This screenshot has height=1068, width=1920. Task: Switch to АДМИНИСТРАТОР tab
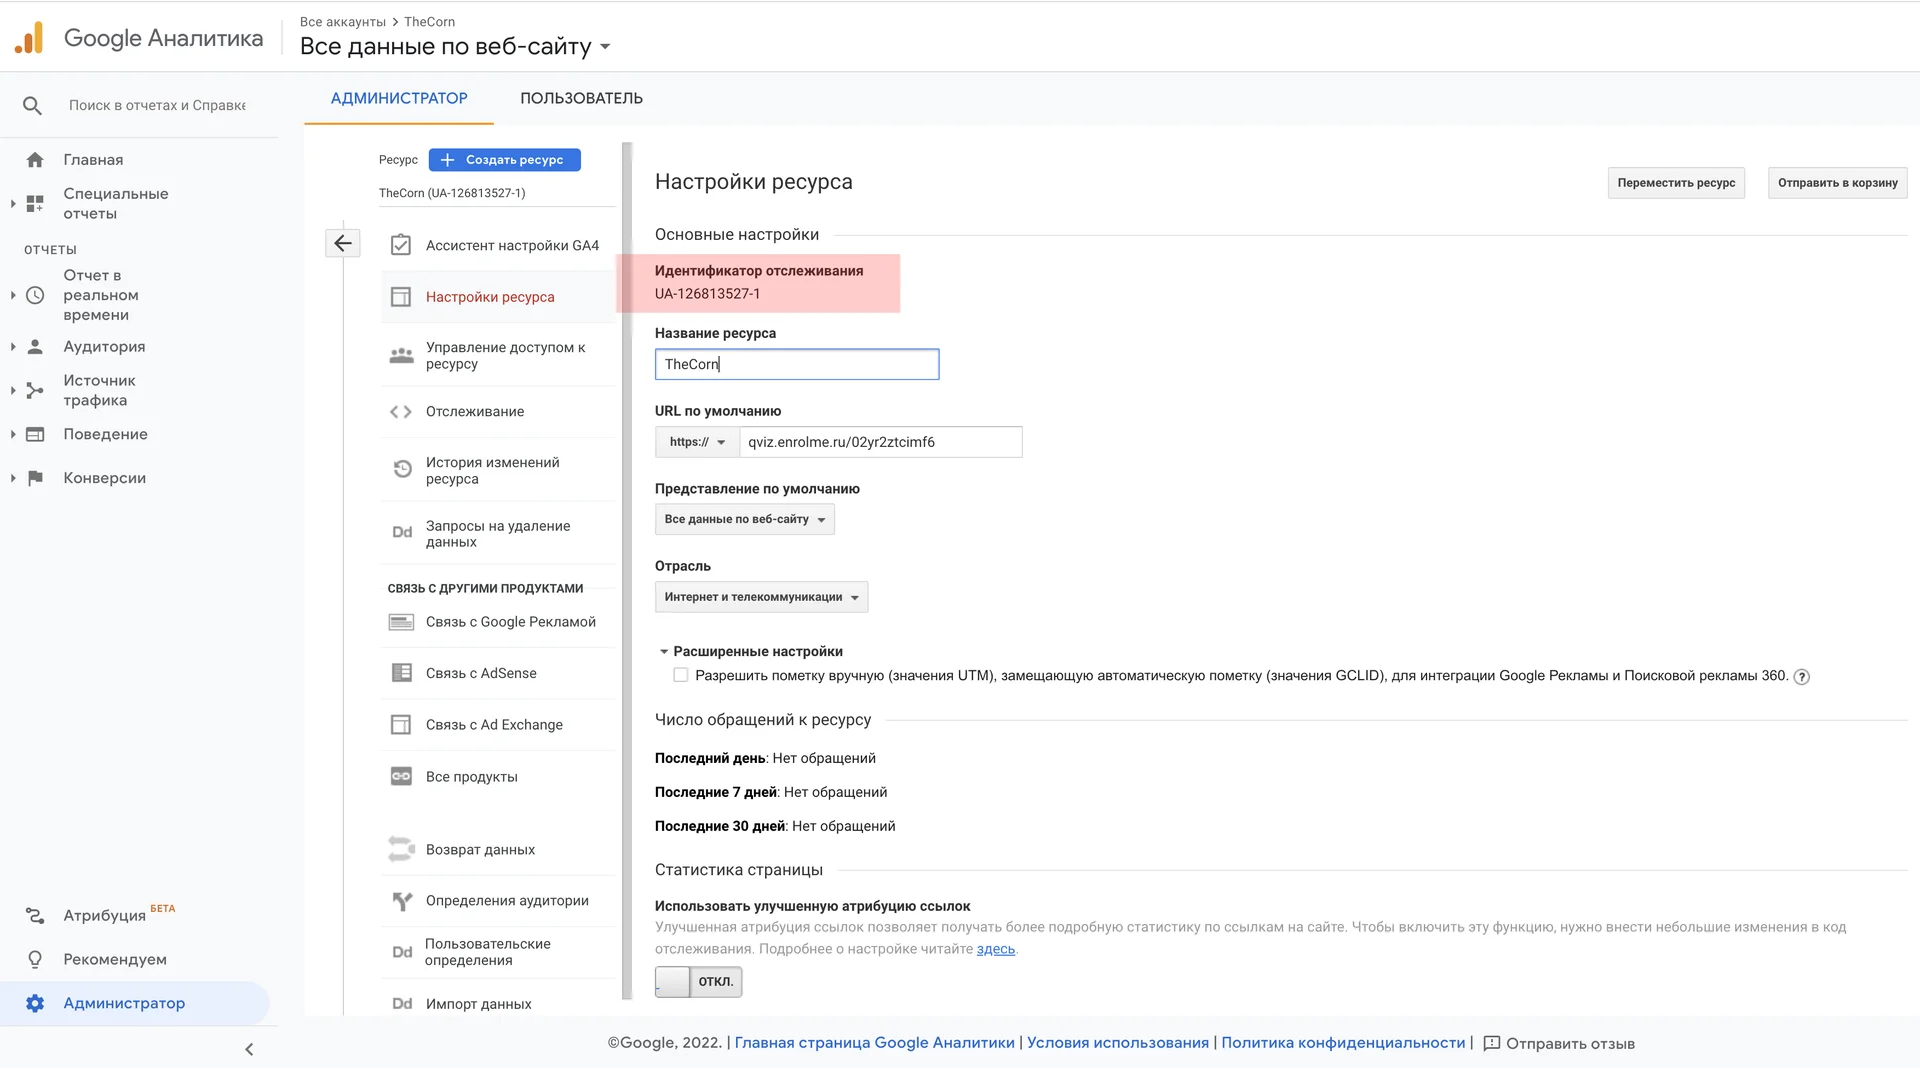[399, 98]
